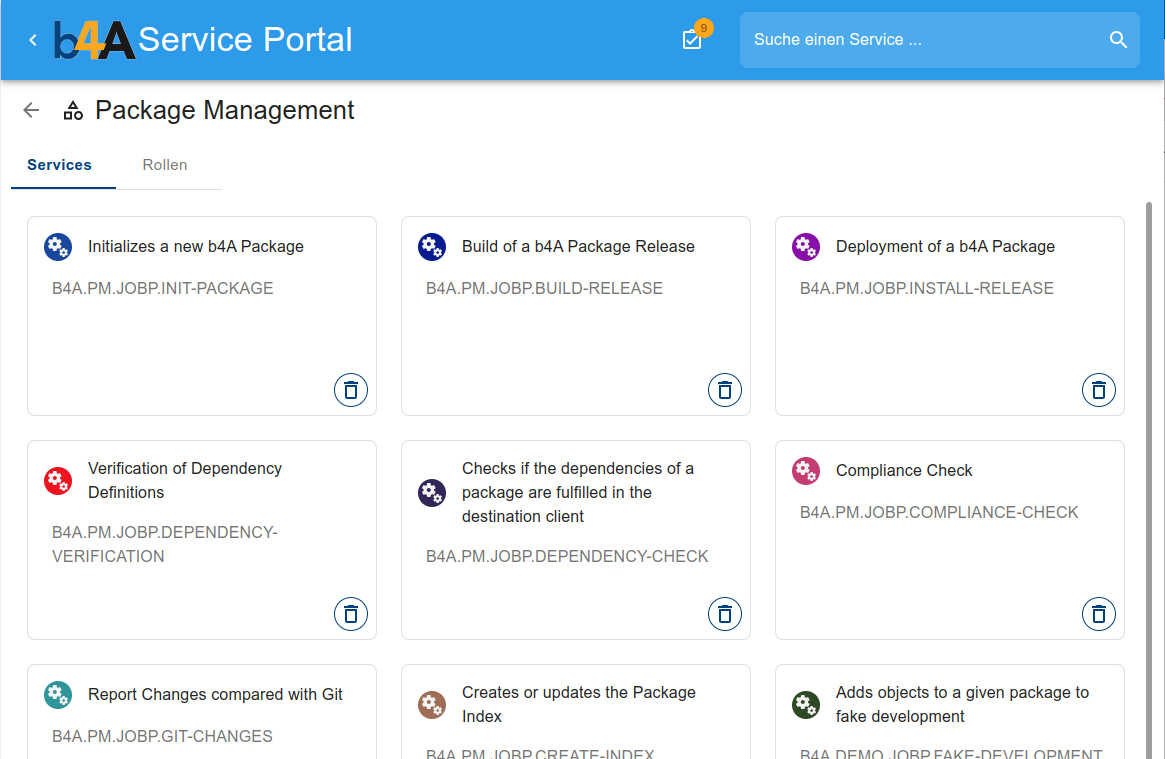Collapse the portal using header chevron
The image size is (1165, 759).
[33, 40]
